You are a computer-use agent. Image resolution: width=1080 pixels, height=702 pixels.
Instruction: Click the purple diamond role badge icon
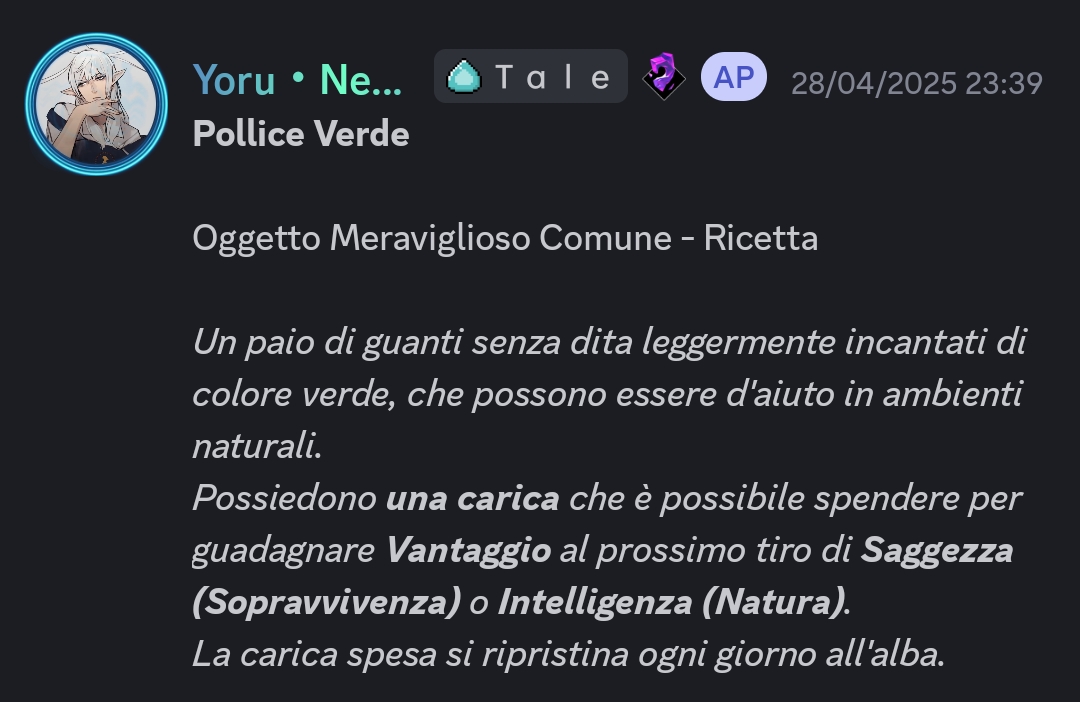(x=663, y=76)
